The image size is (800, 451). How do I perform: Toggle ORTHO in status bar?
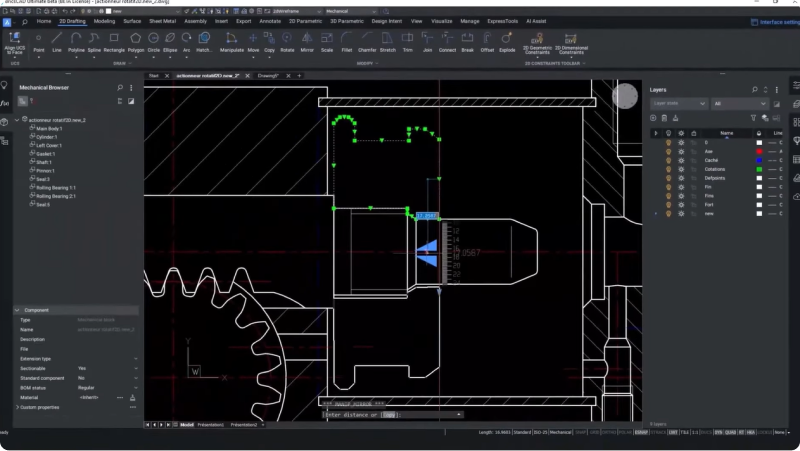(x=608, y=432)
